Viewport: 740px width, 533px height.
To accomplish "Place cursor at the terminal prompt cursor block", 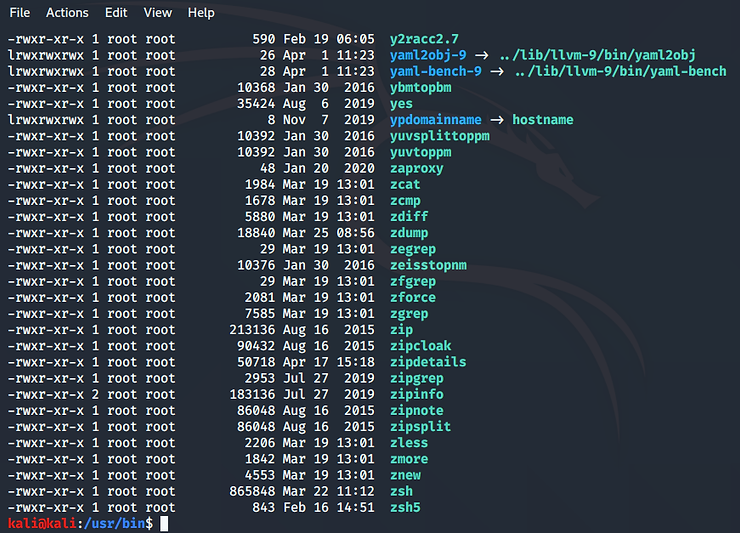I will 164,524.
